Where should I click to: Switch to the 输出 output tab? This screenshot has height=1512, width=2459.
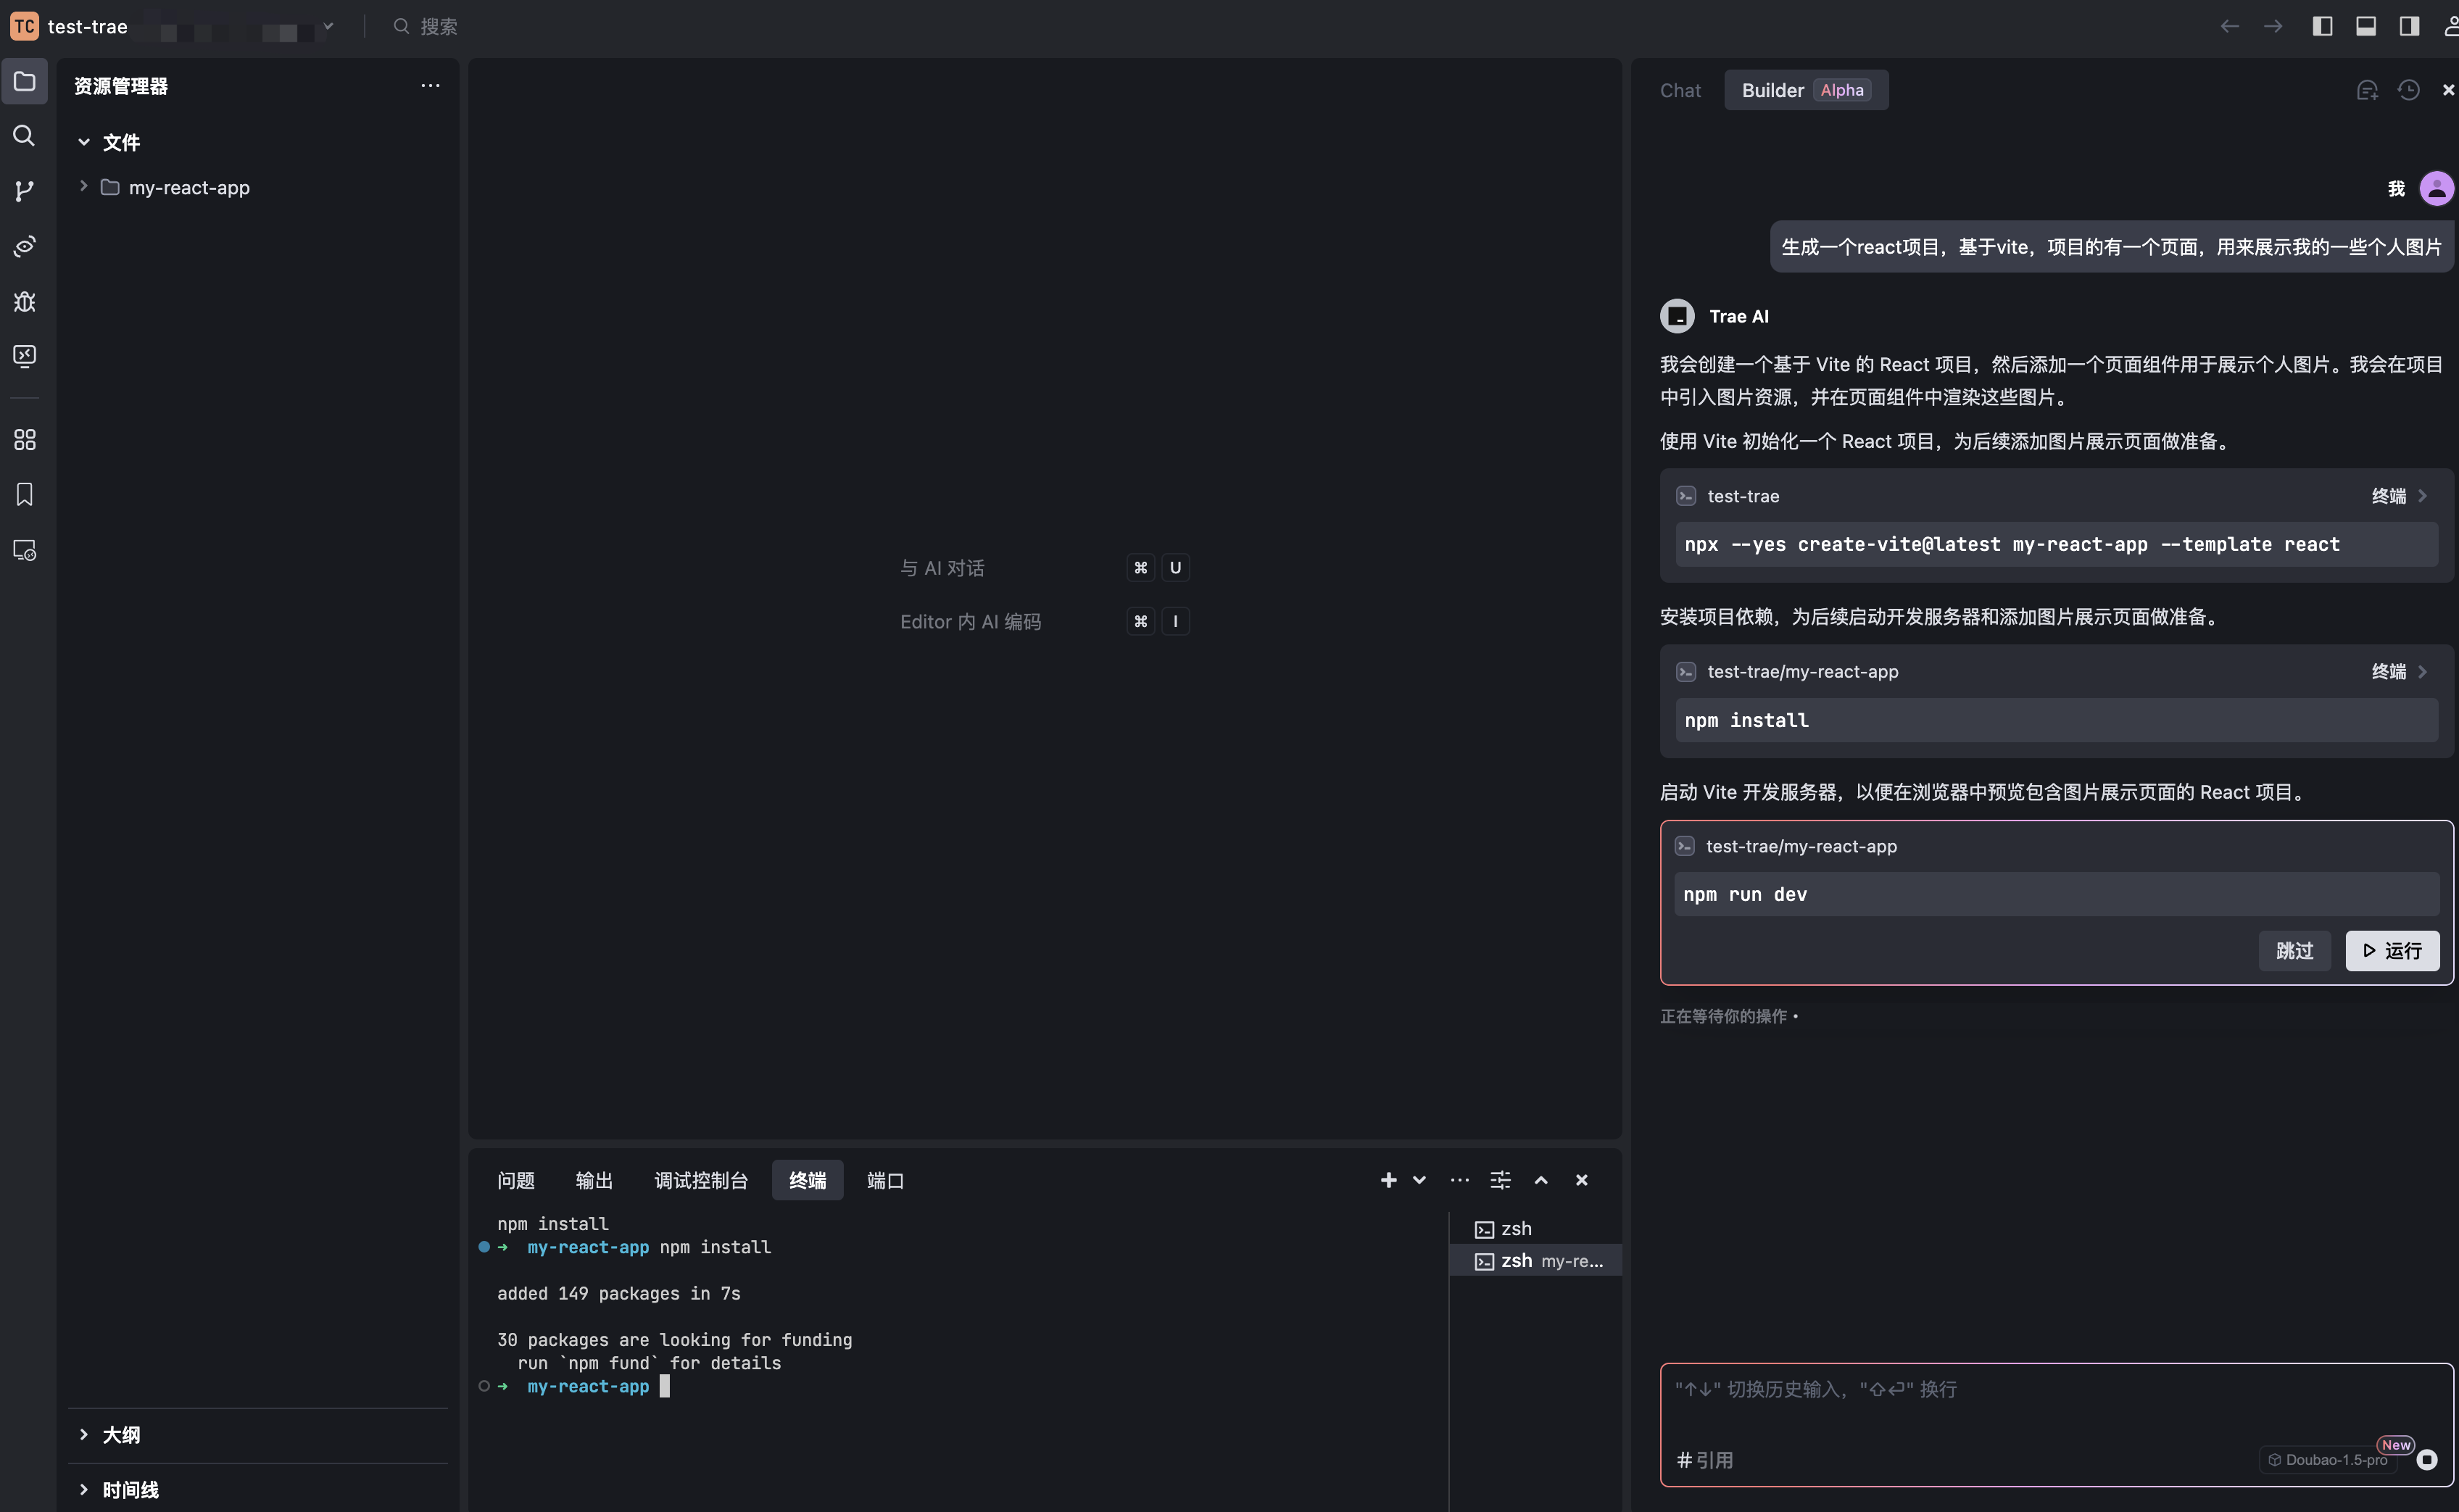(594, 1180)
